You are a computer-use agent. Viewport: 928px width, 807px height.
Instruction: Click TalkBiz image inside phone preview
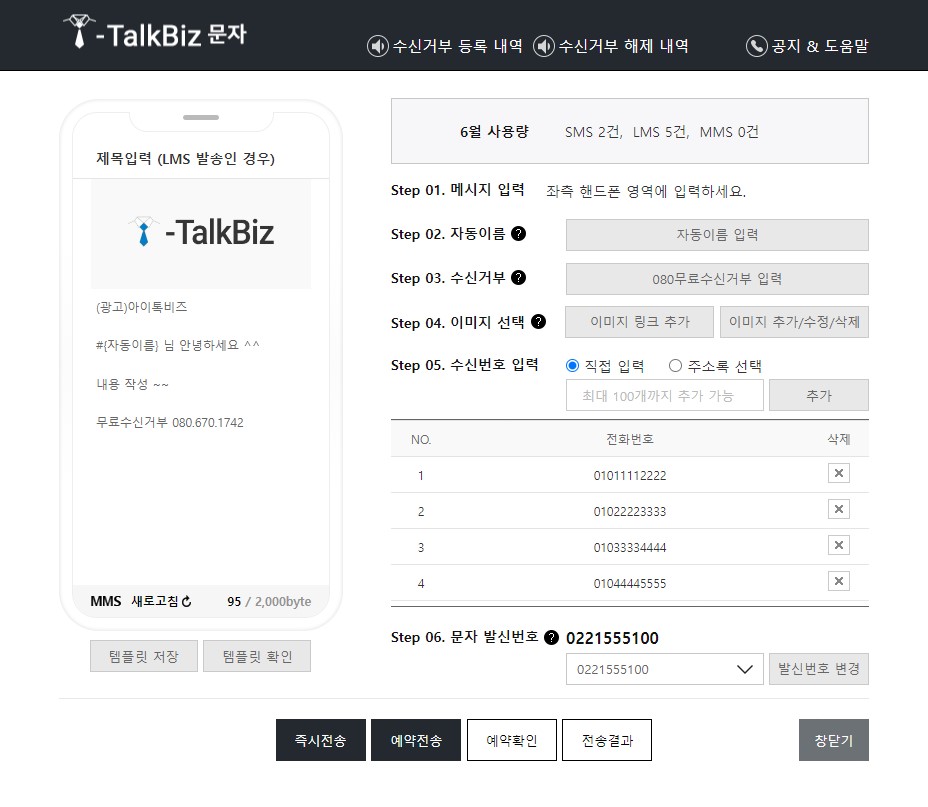click(x=201, y=233)
